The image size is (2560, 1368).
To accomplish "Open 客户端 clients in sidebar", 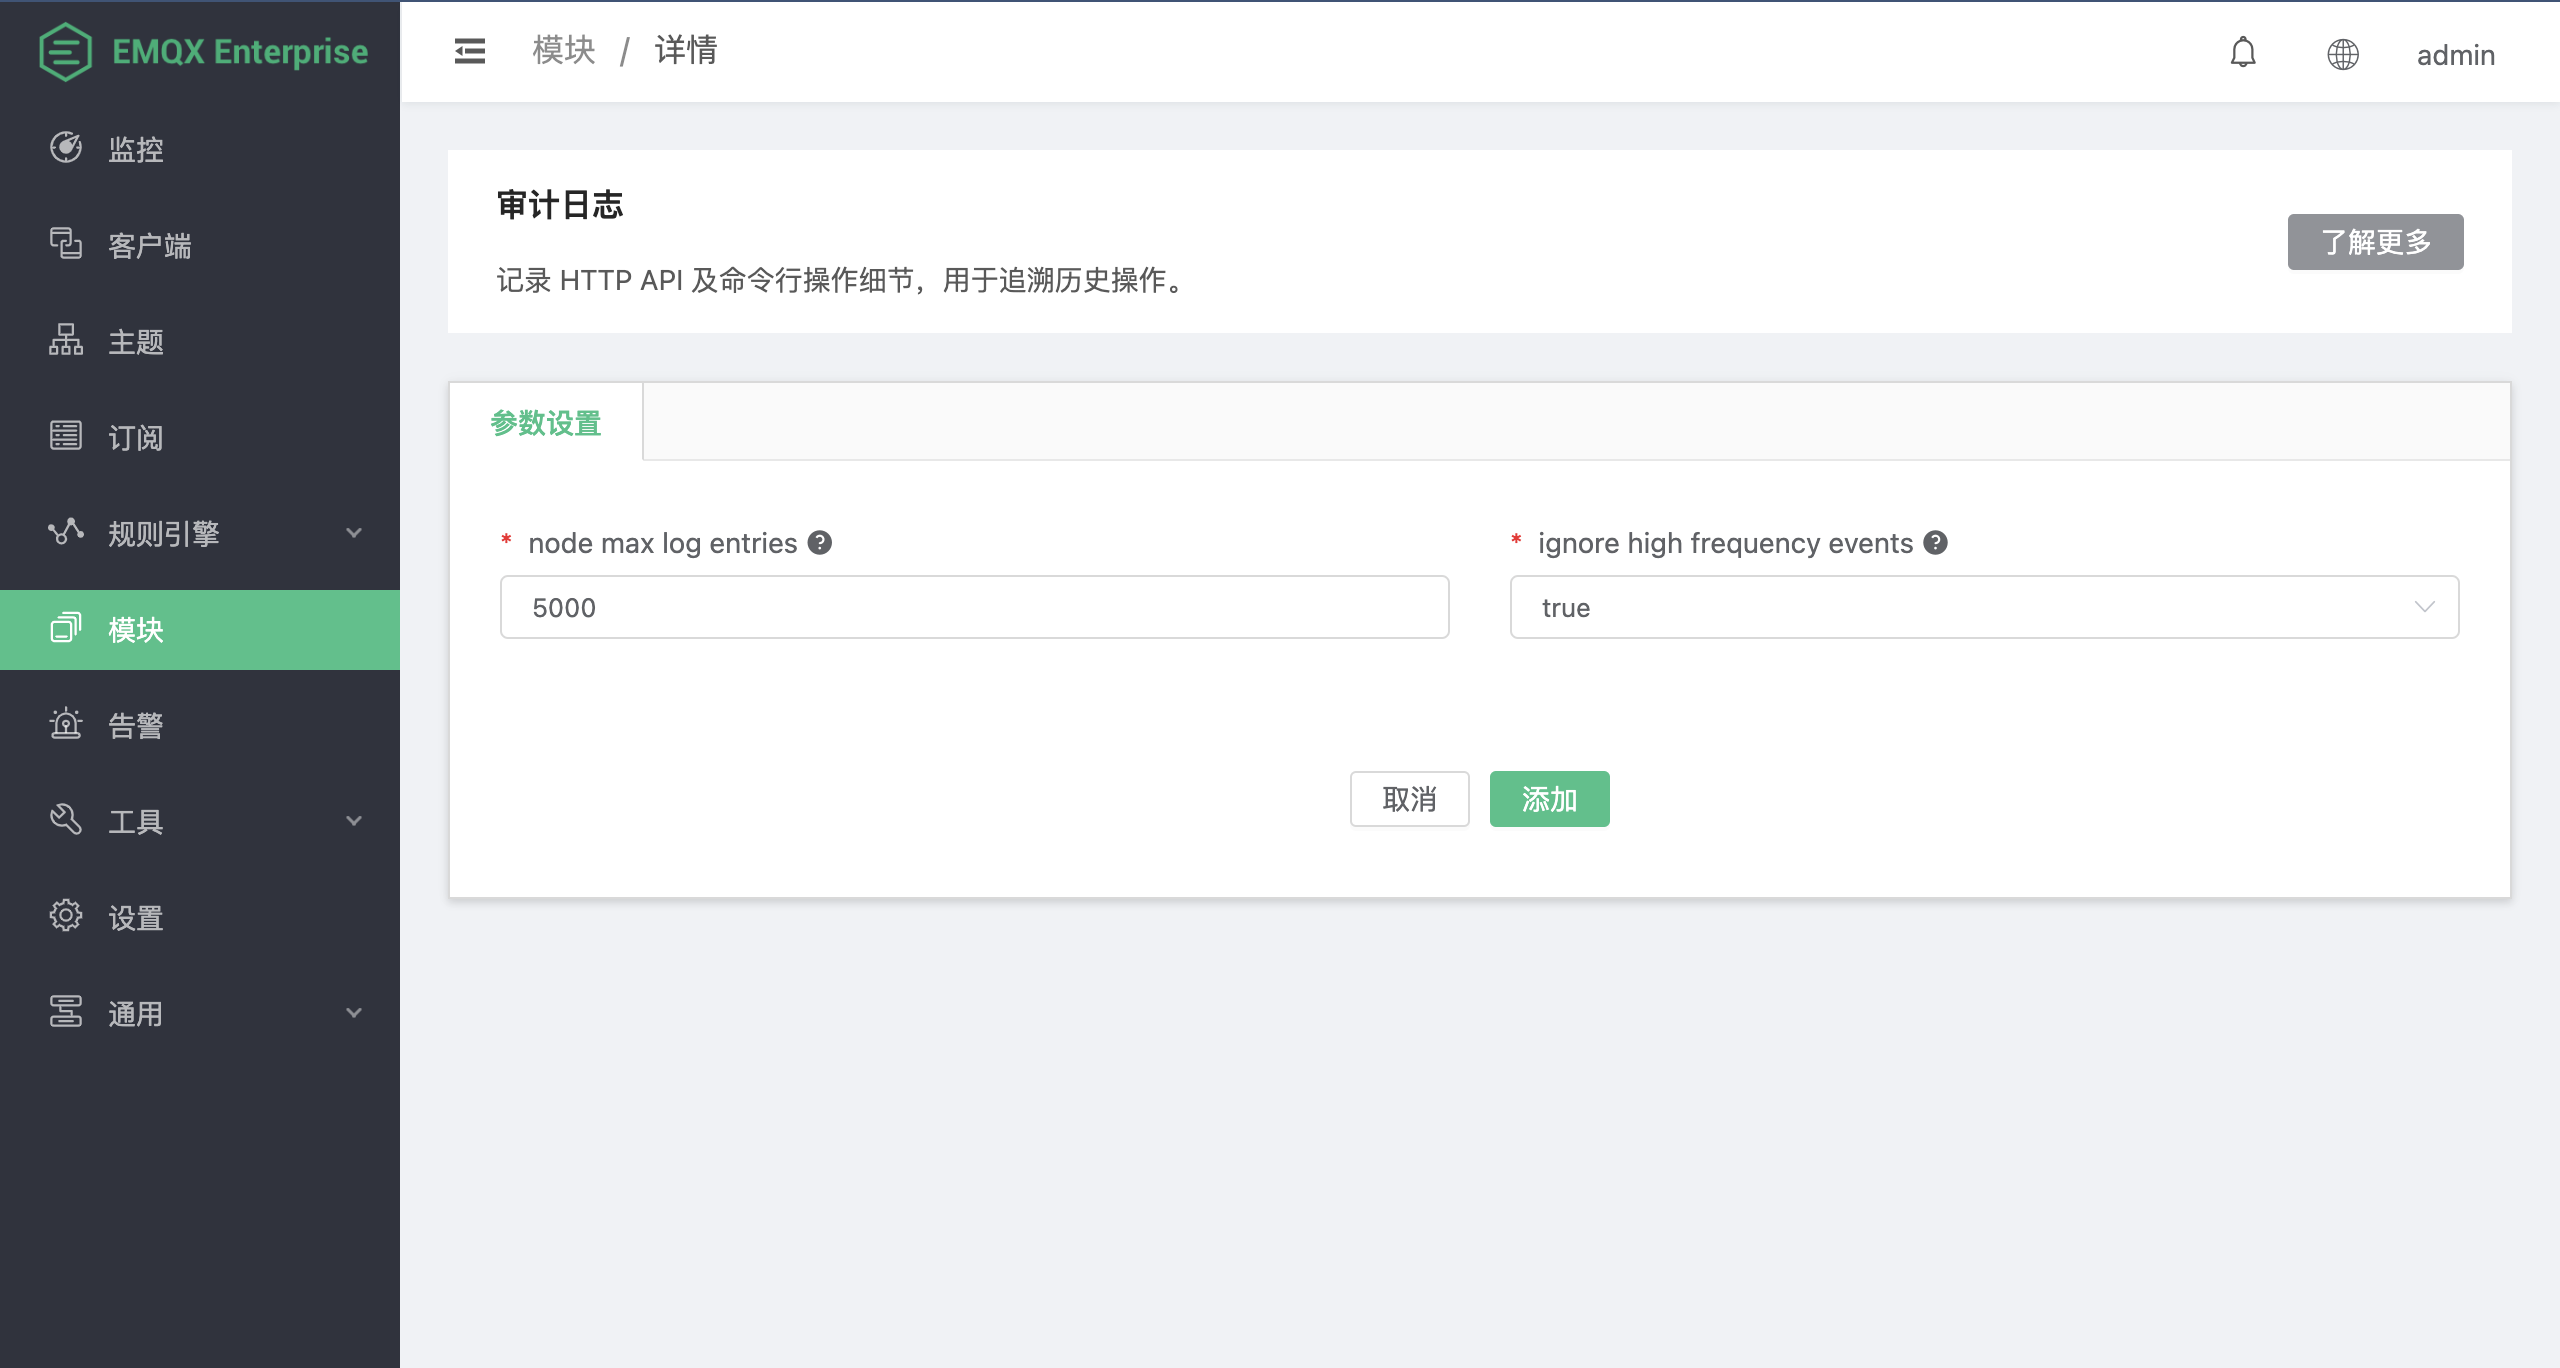I will click(149, 245).
